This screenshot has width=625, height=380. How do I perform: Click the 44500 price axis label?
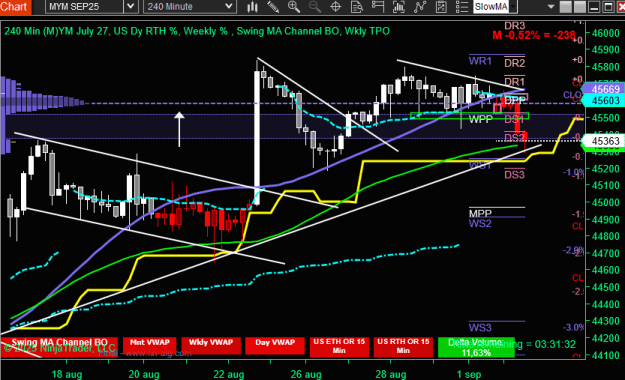click(606, 287)
